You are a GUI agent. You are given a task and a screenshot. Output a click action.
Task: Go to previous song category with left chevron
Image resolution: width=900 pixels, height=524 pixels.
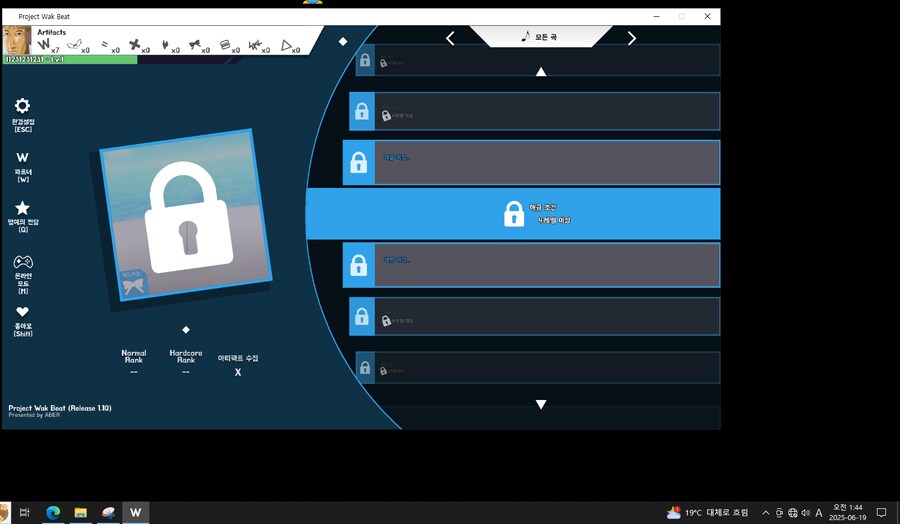[x=450, y=38]
